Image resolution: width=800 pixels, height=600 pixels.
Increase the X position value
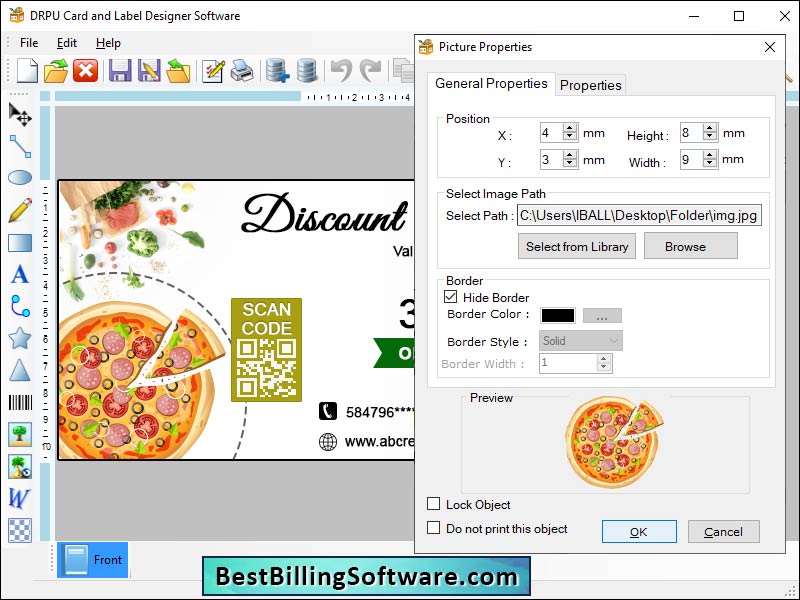tap(570, 128)
